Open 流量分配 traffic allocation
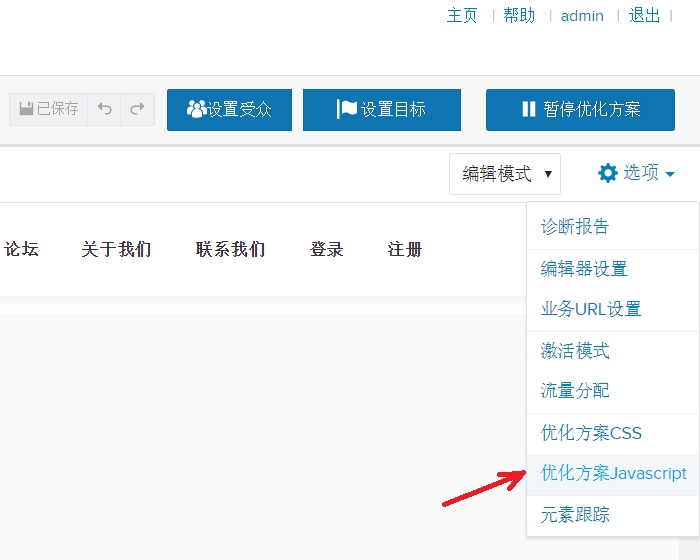Viewport: 700px width, 560px height. coord(575,391)
